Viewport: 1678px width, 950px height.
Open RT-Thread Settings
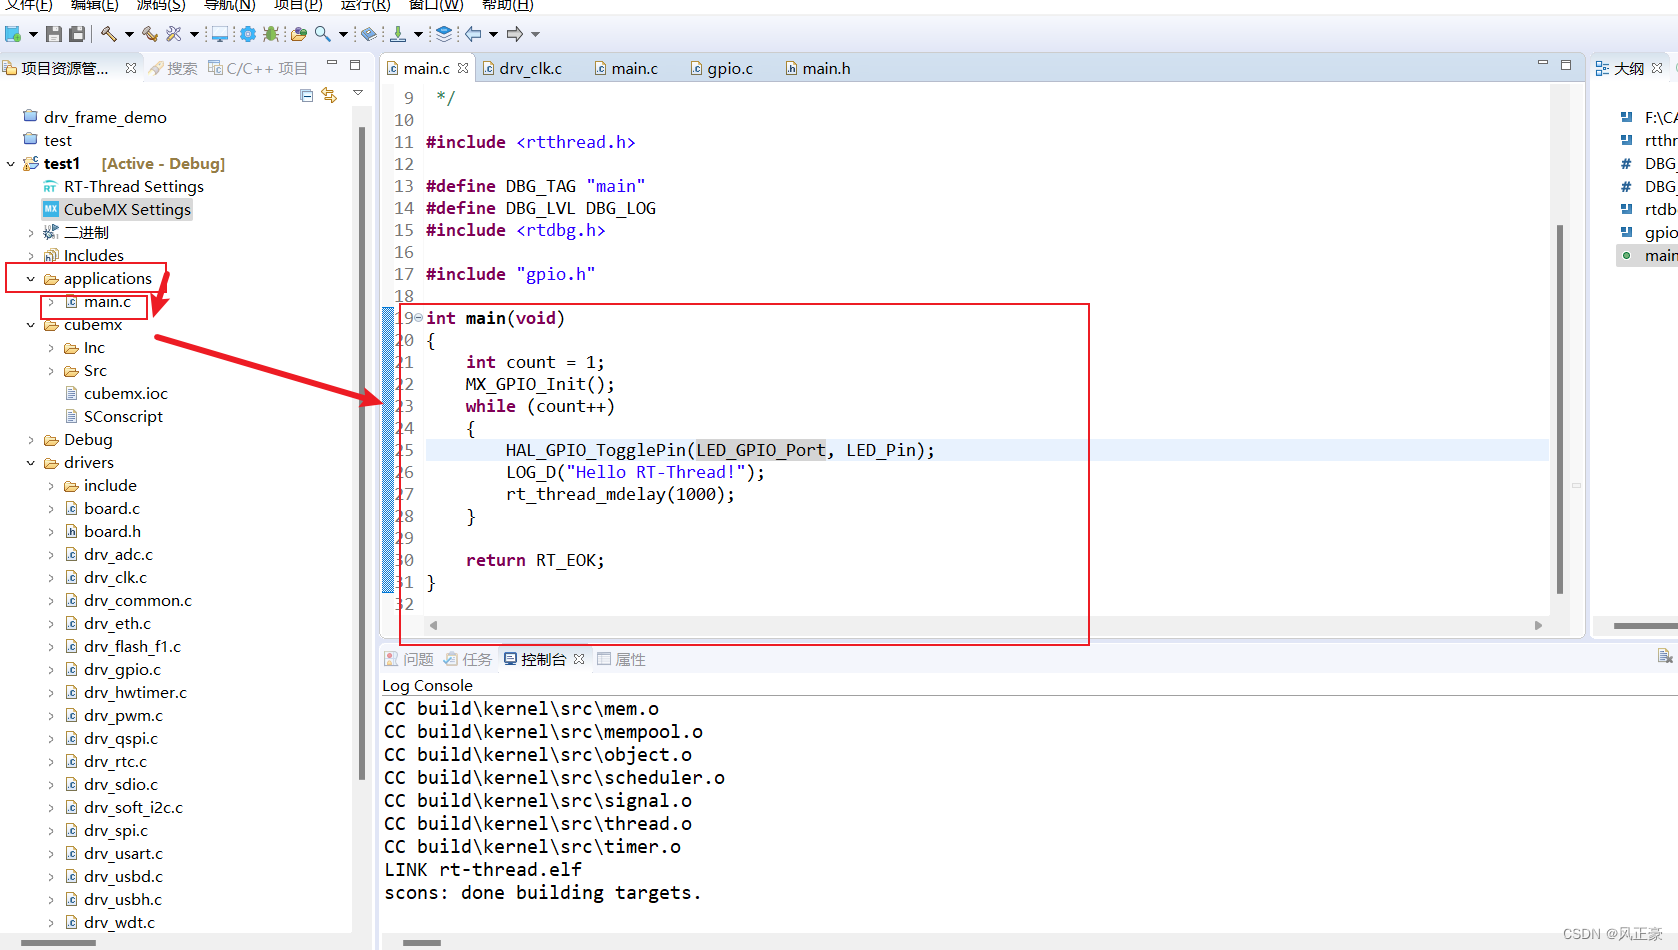[124, 187]
